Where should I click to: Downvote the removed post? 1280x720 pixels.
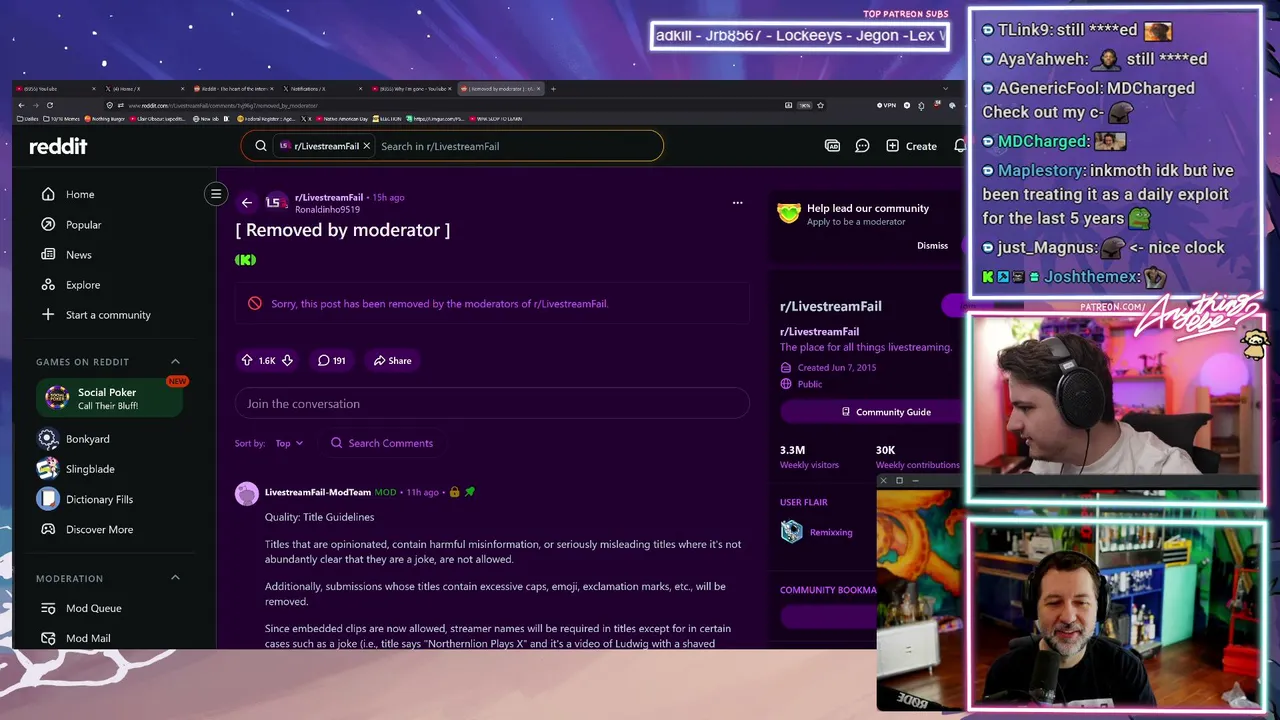(x=287, y=360)
